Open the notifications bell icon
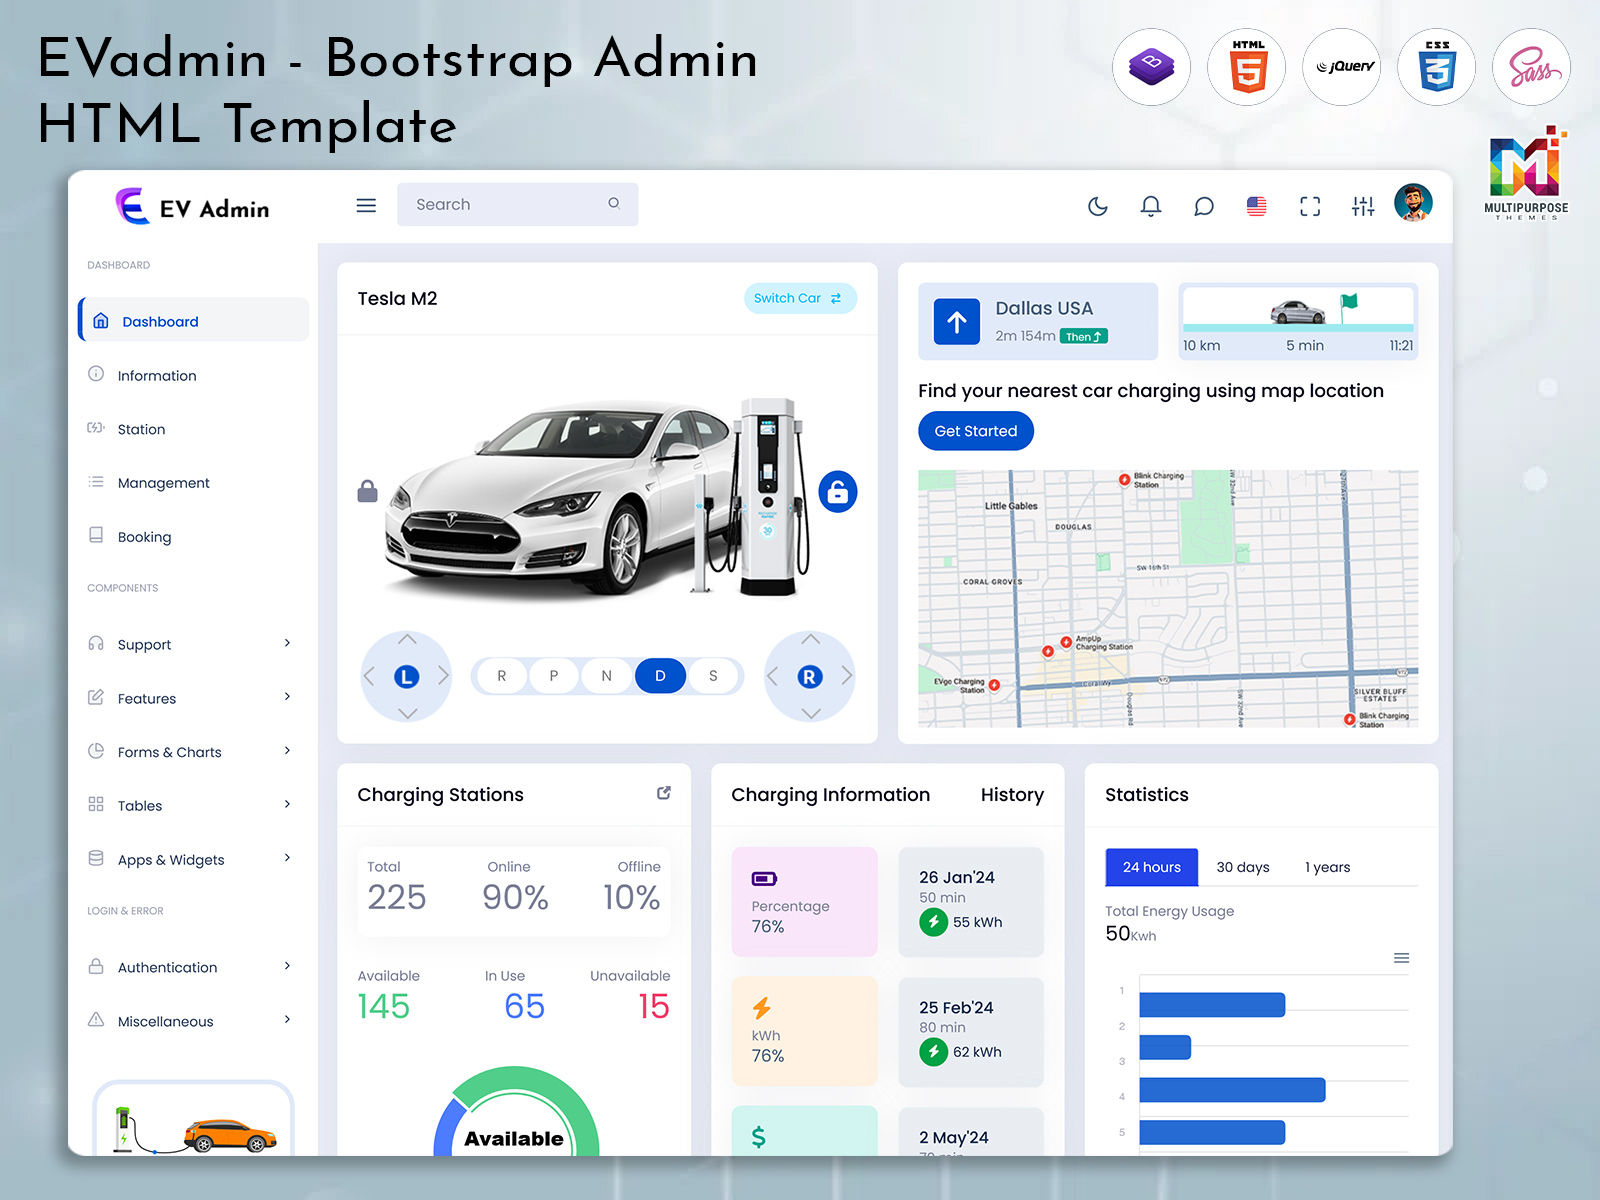1600x1200 pixels. pyautogui.click(x=1151, y=206)
